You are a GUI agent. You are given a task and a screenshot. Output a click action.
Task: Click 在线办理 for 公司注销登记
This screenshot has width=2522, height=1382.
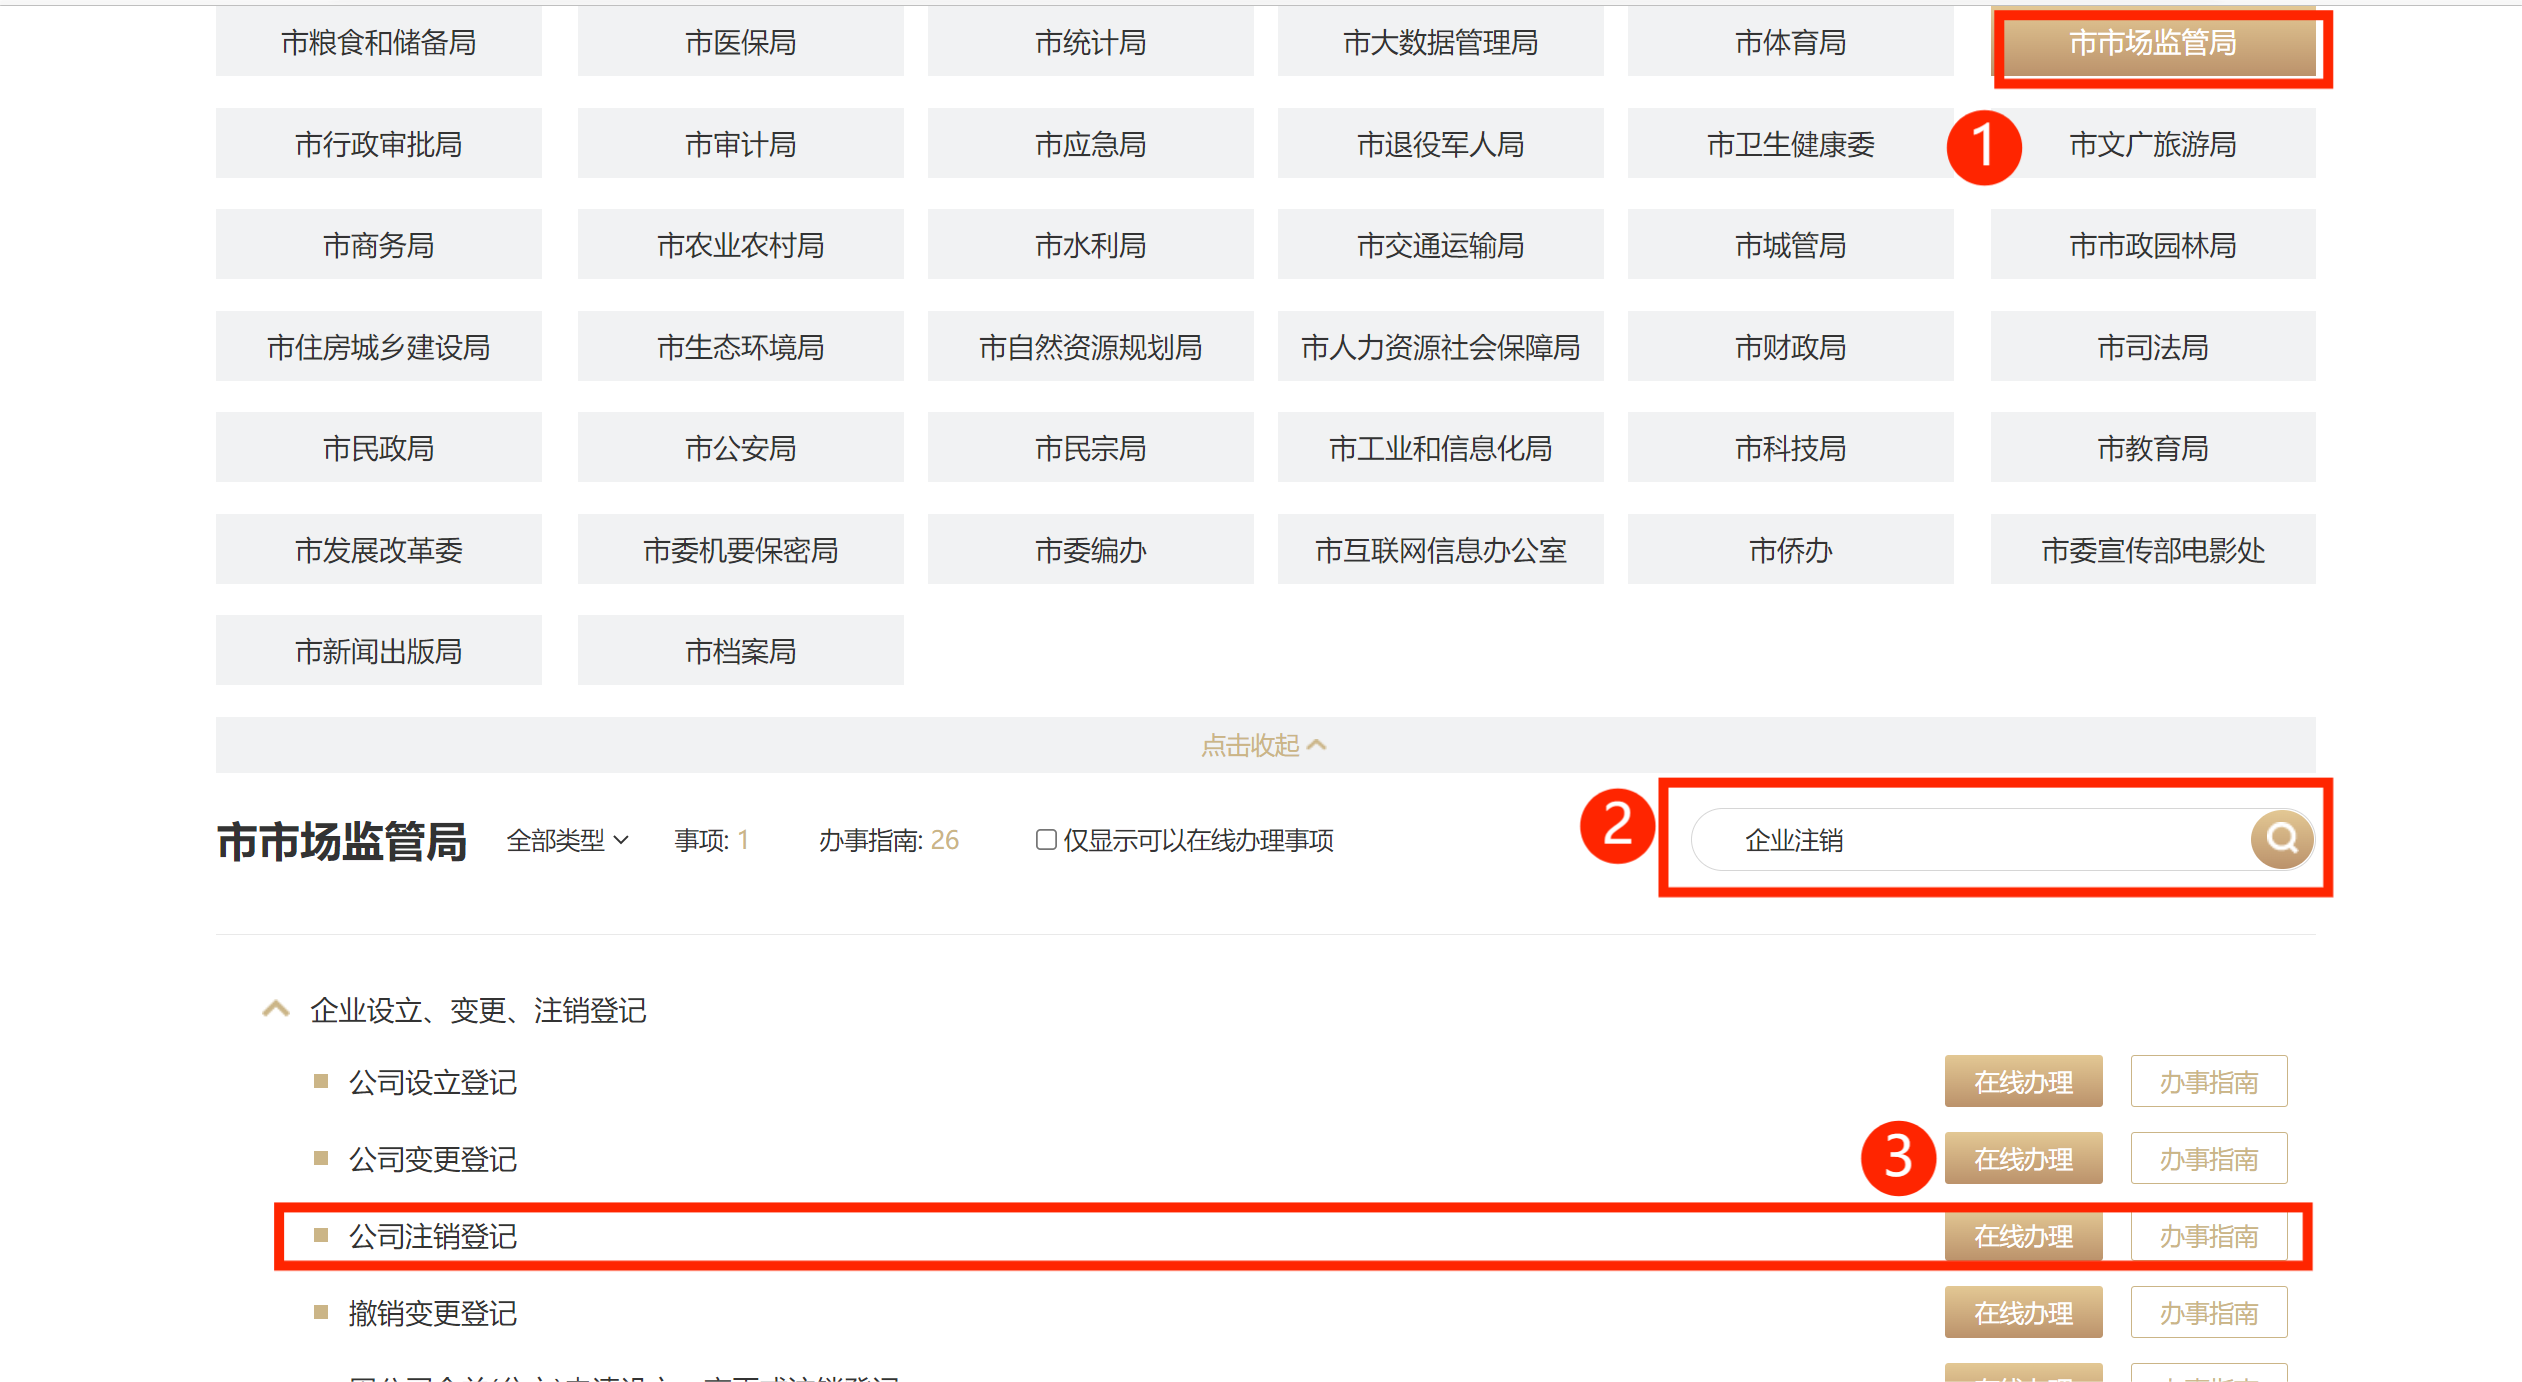pos(2023,1236)
